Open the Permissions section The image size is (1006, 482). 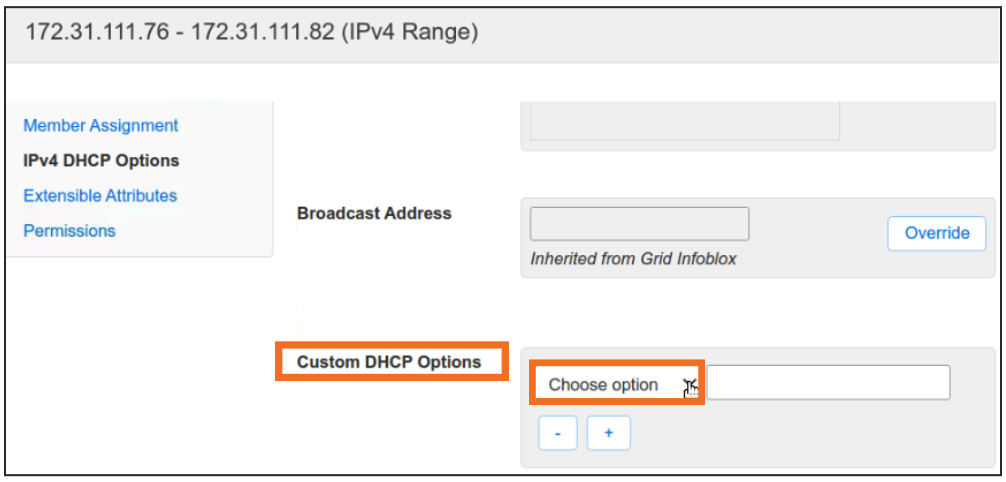tap(69, 231)
